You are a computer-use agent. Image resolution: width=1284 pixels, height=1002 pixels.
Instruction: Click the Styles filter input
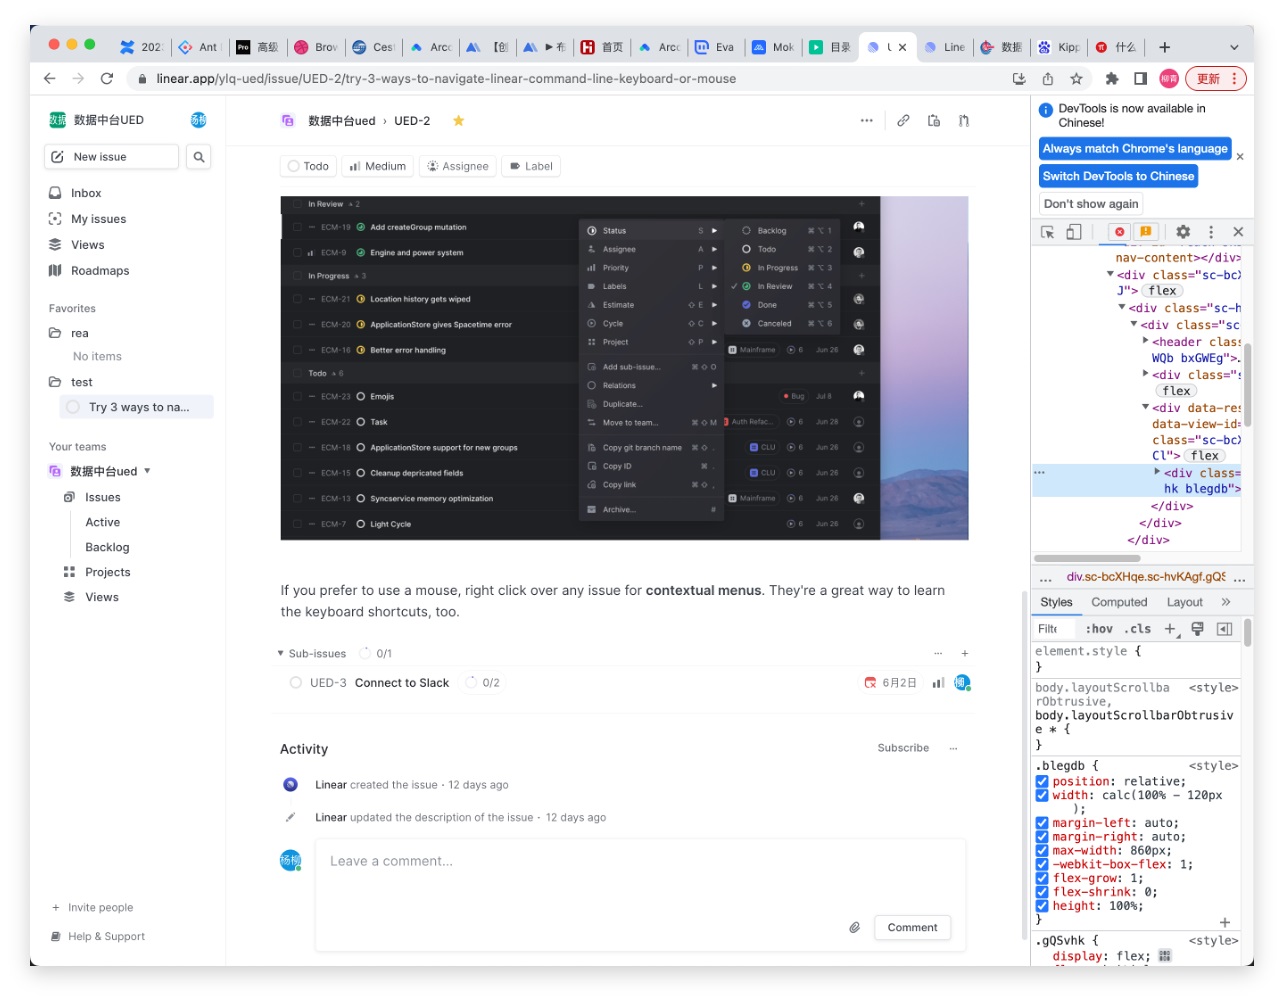(x=1055, y=629)
